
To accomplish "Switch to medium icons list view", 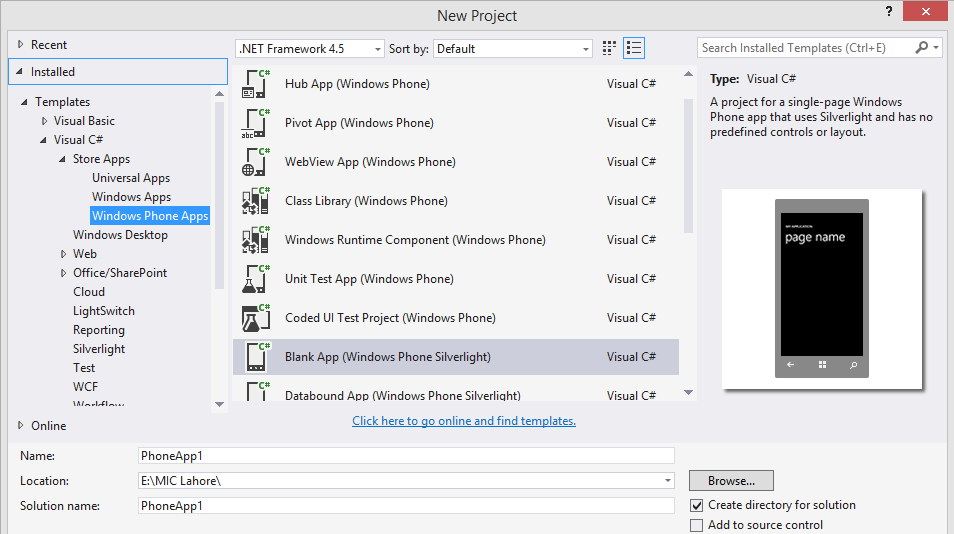I will click(634, 48).
